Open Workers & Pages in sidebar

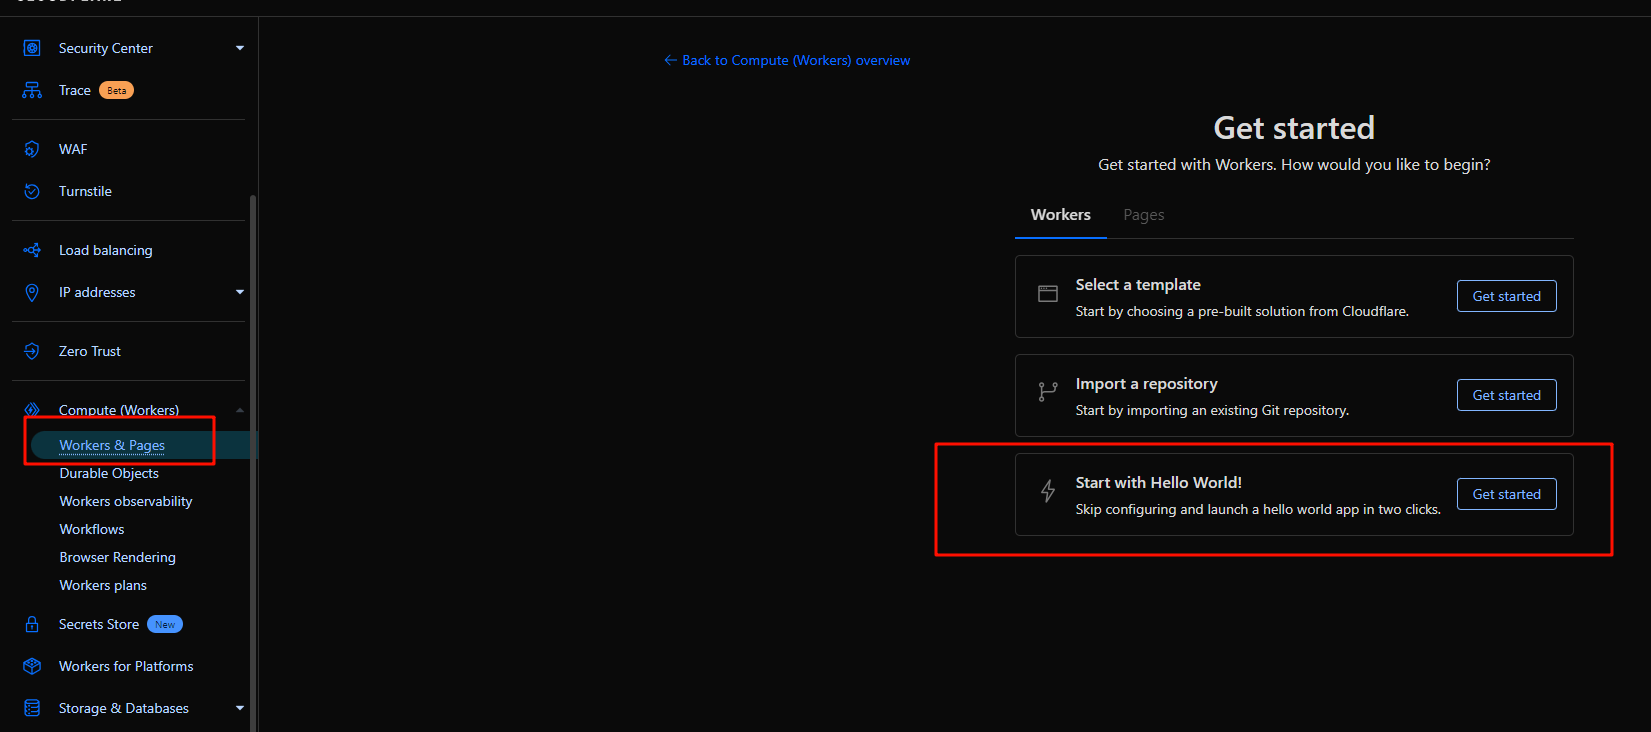click(112, 445)
